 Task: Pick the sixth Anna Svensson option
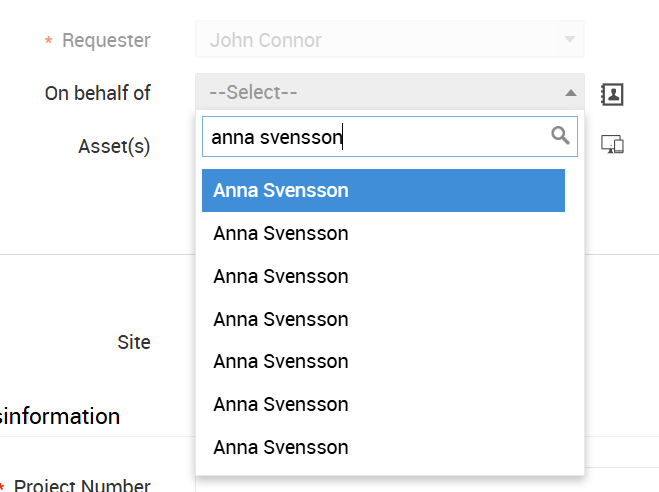coord(281,405)
